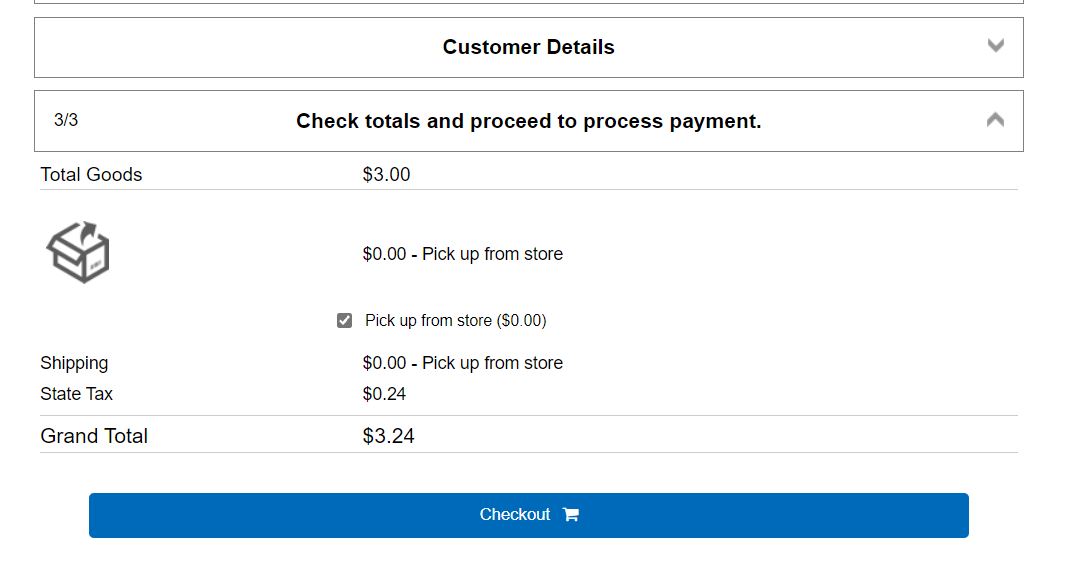Expand the Customer Details section chevron

(x=996, y=45)
